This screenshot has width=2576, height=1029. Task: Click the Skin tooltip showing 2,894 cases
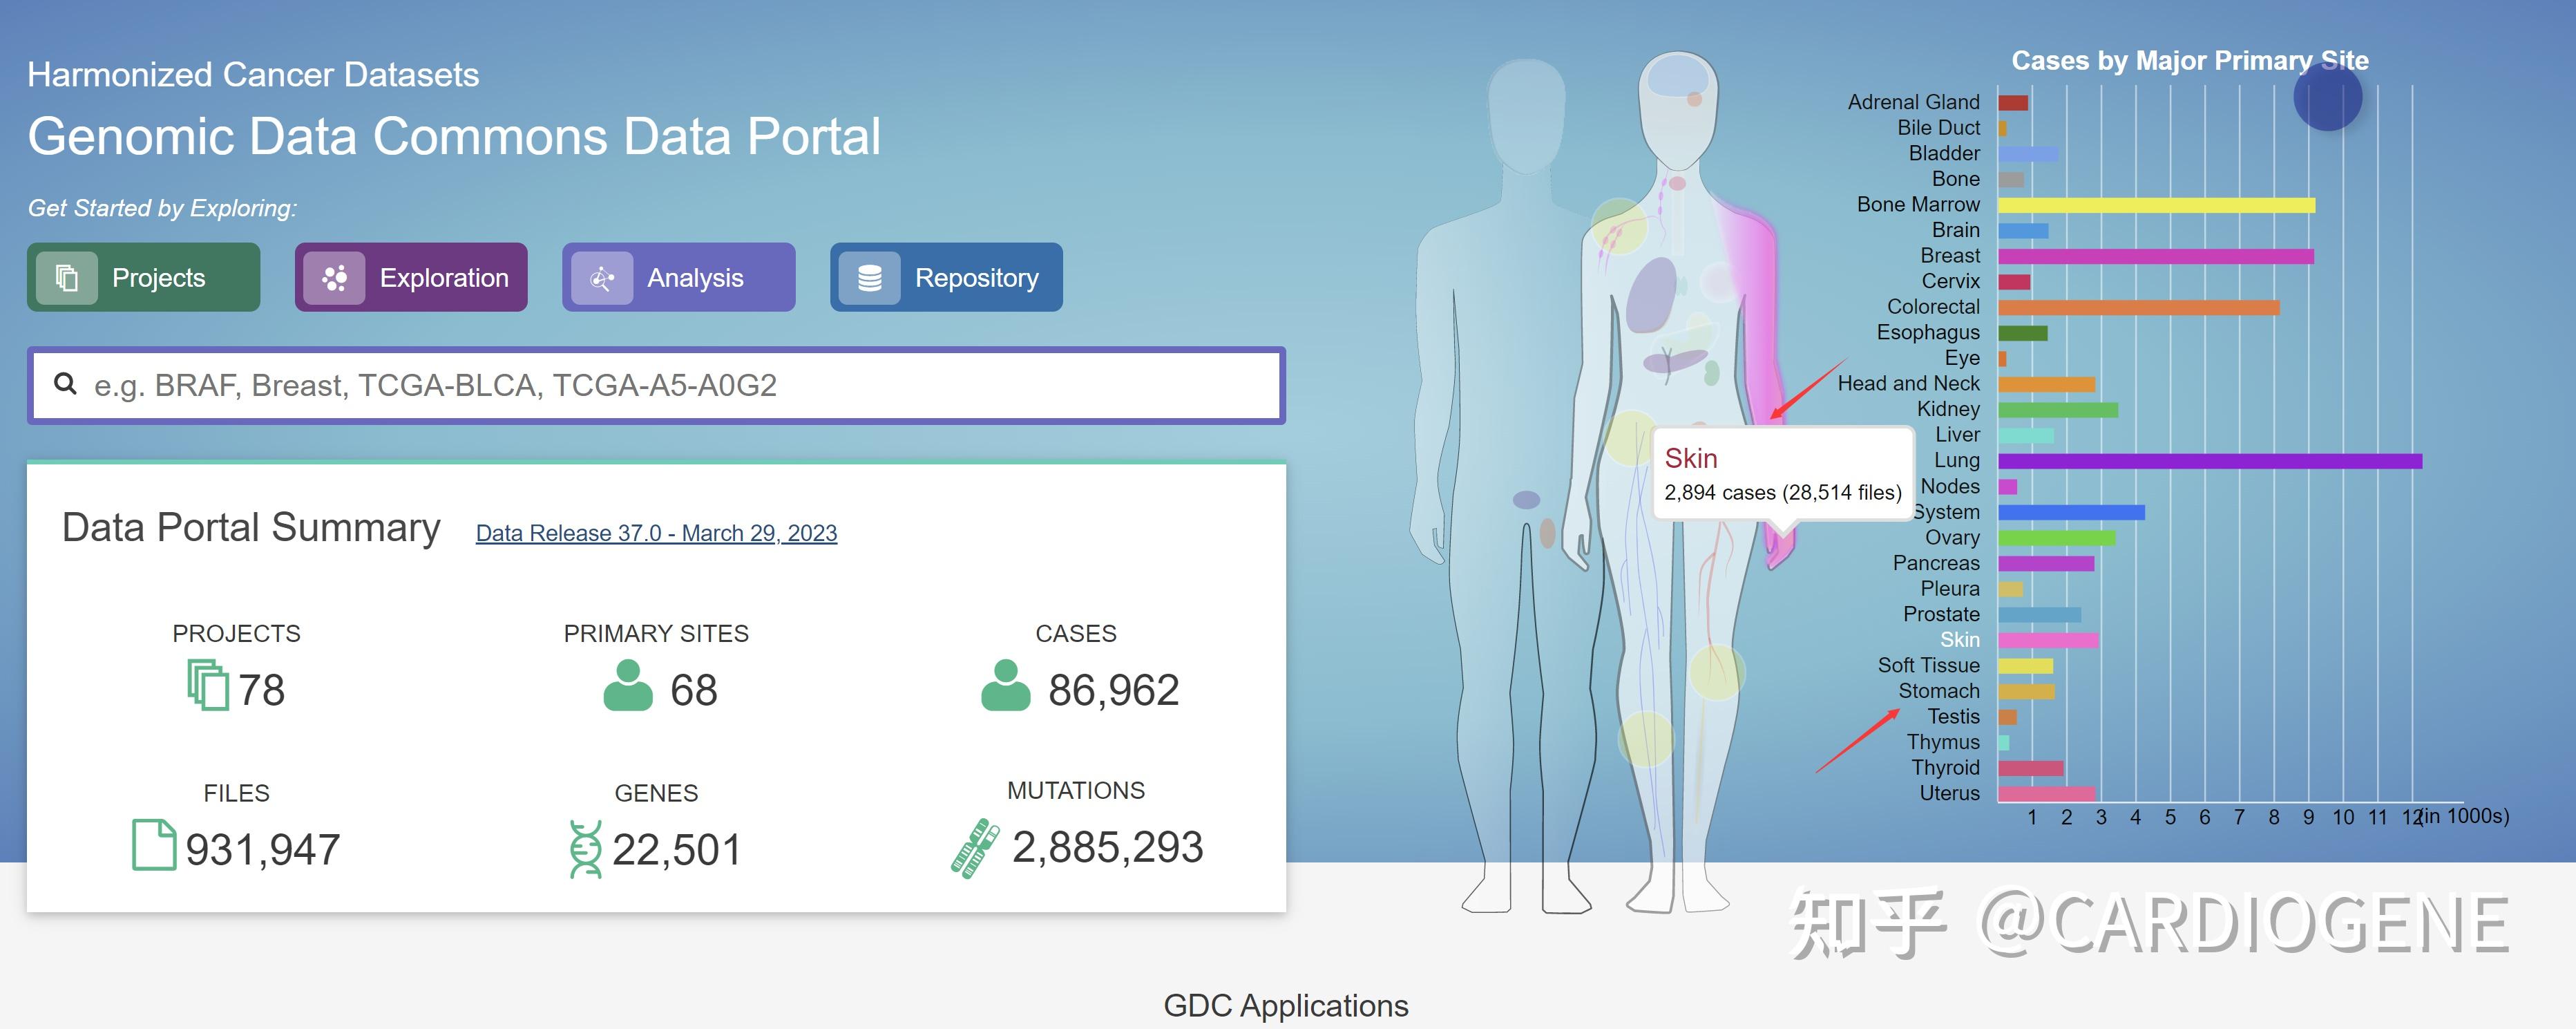pos(1783,472)
